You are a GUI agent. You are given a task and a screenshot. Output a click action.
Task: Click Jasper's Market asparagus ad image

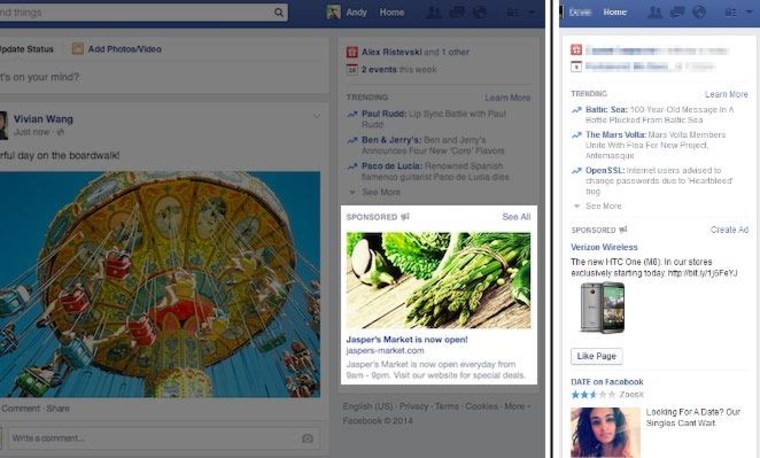438,281
